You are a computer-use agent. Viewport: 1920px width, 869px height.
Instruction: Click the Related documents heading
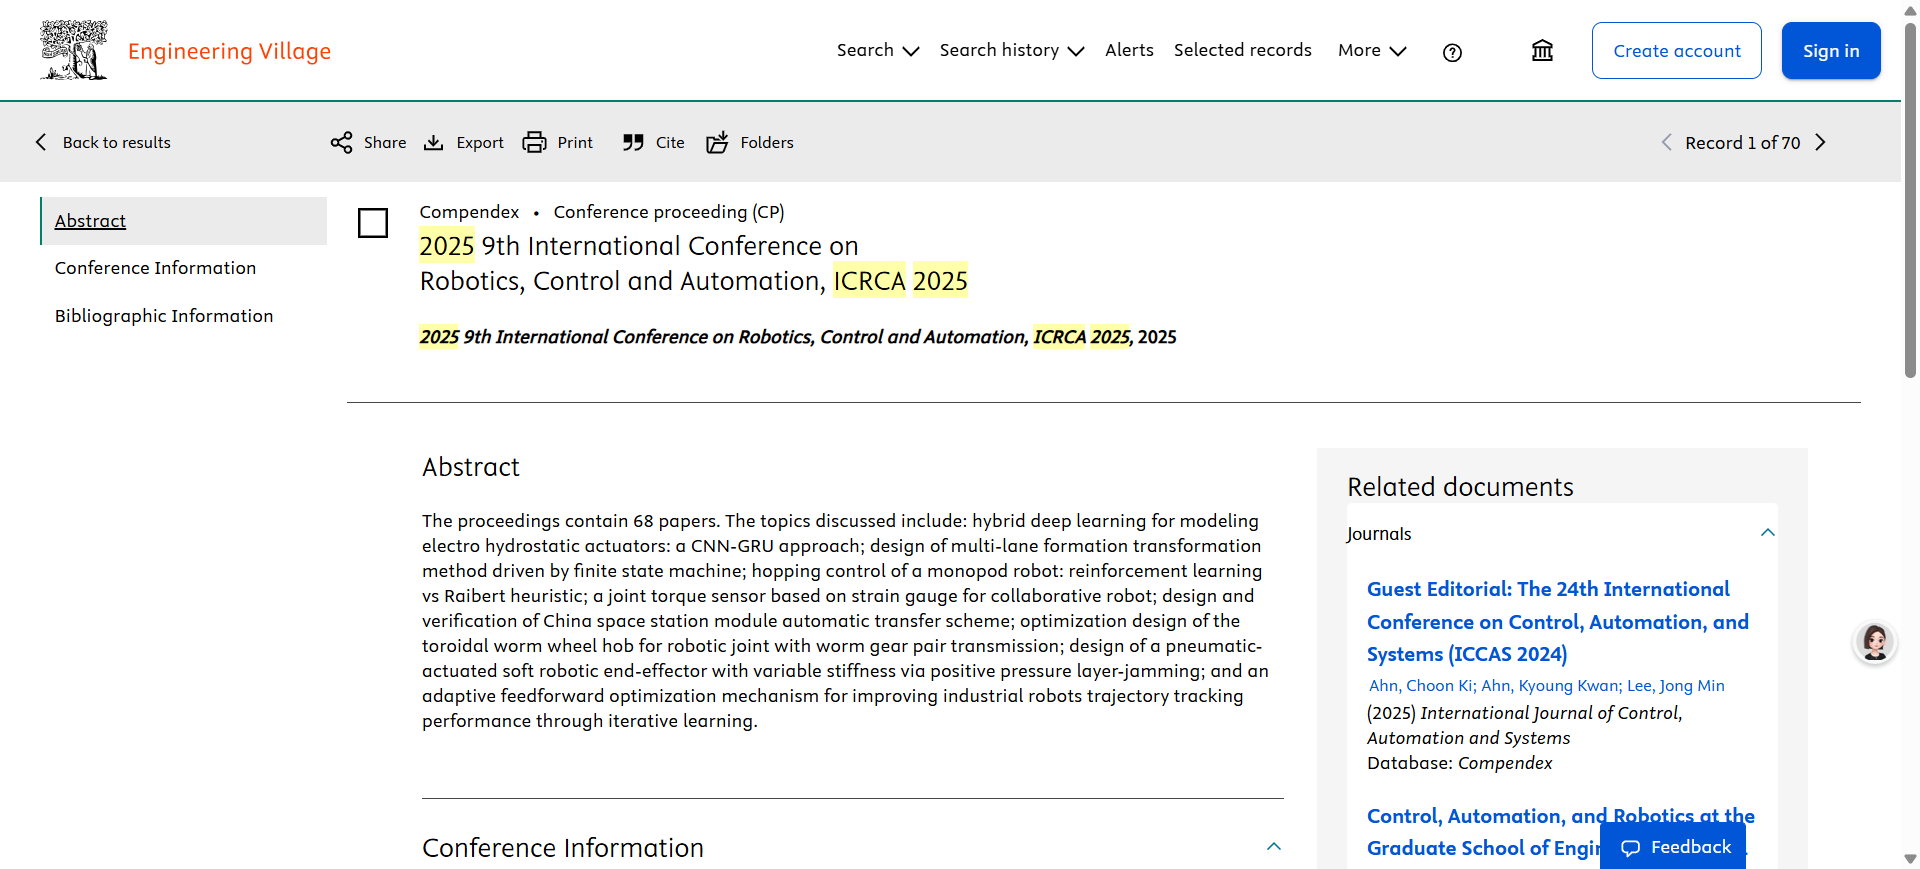click(1460, 486)
